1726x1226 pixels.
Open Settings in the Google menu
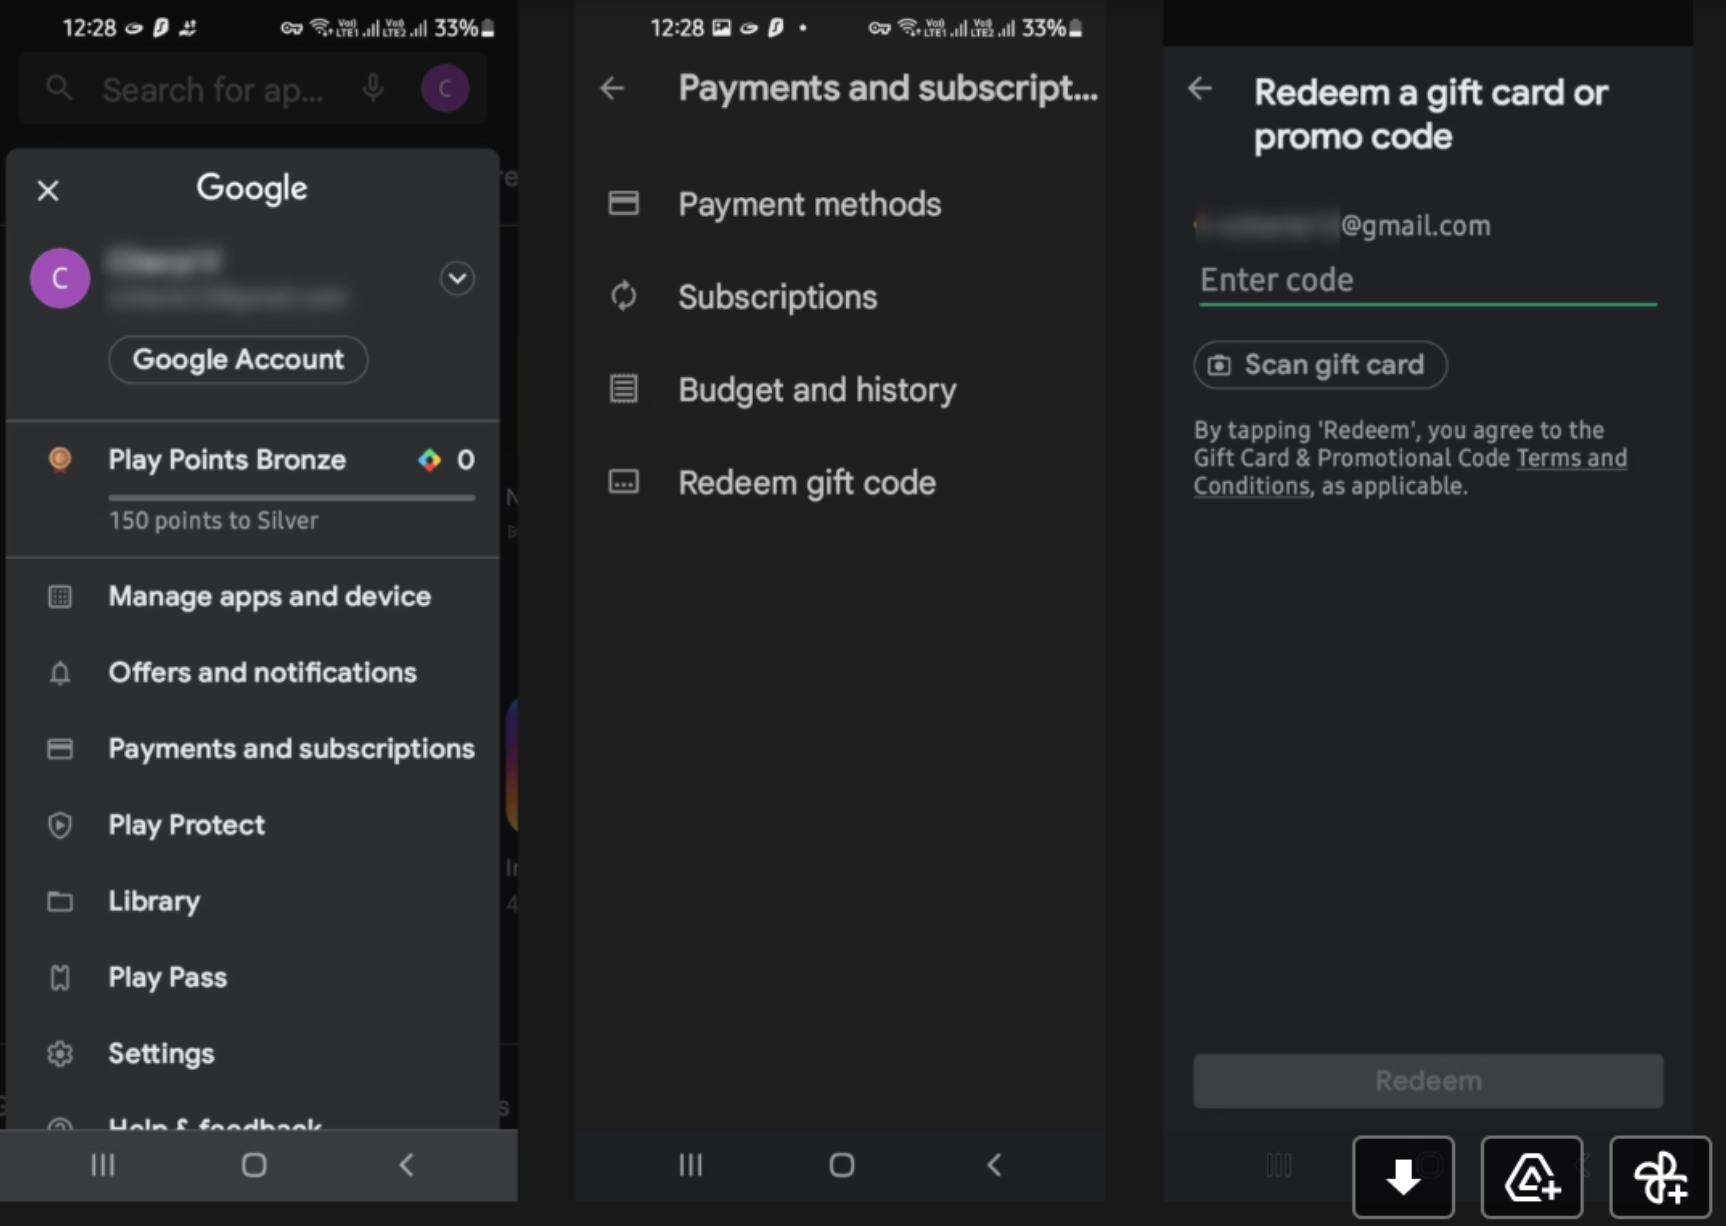coord(253,1053)
